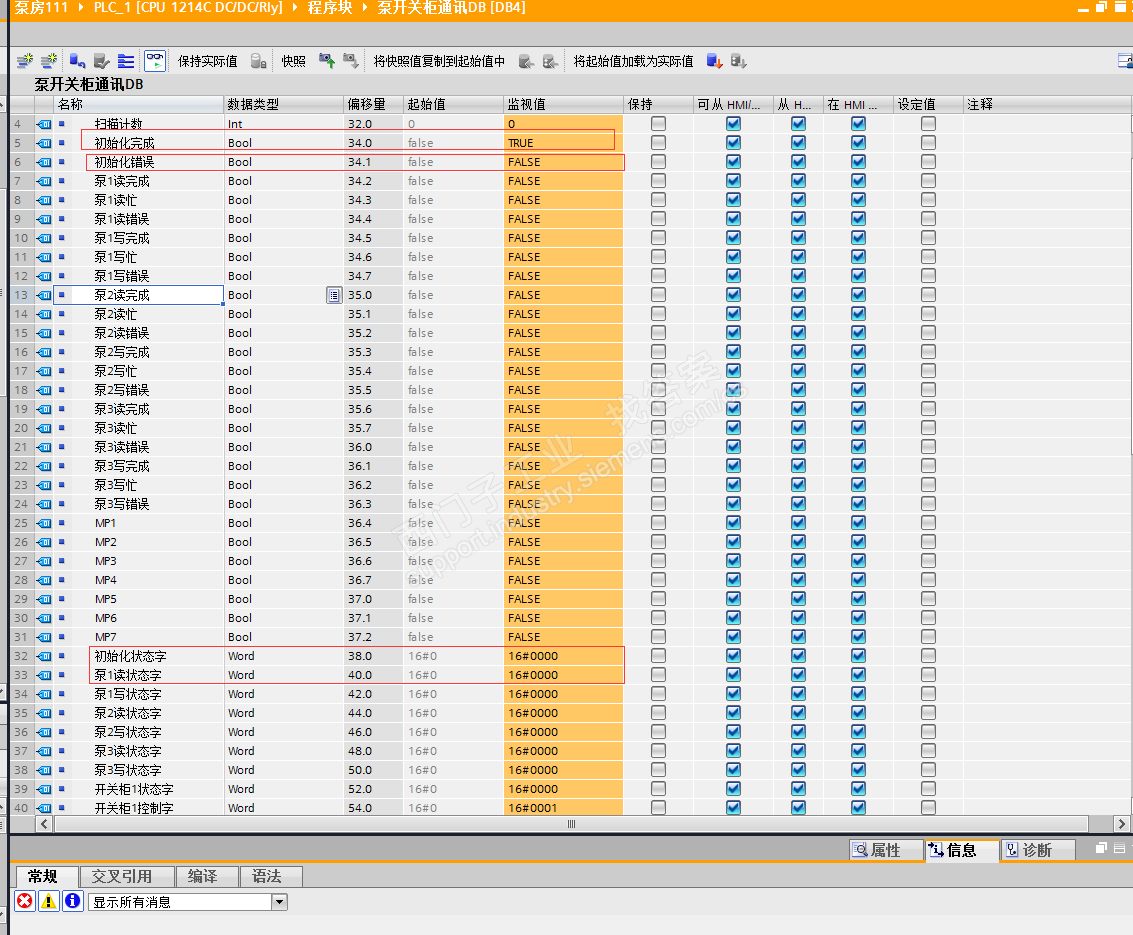This screenshot has width=1133, height=935.
Task: Click the horizontal scrollbar in the table
Action: 571,824
